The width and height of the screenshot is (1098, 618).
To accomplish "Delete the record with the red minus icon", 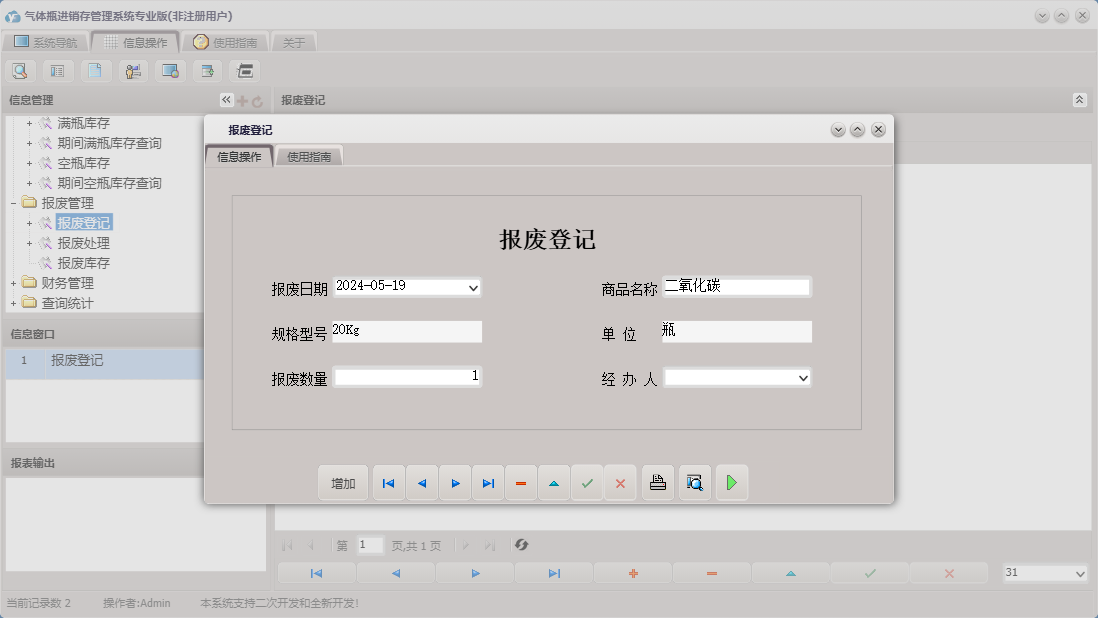I will coord(520,482).
